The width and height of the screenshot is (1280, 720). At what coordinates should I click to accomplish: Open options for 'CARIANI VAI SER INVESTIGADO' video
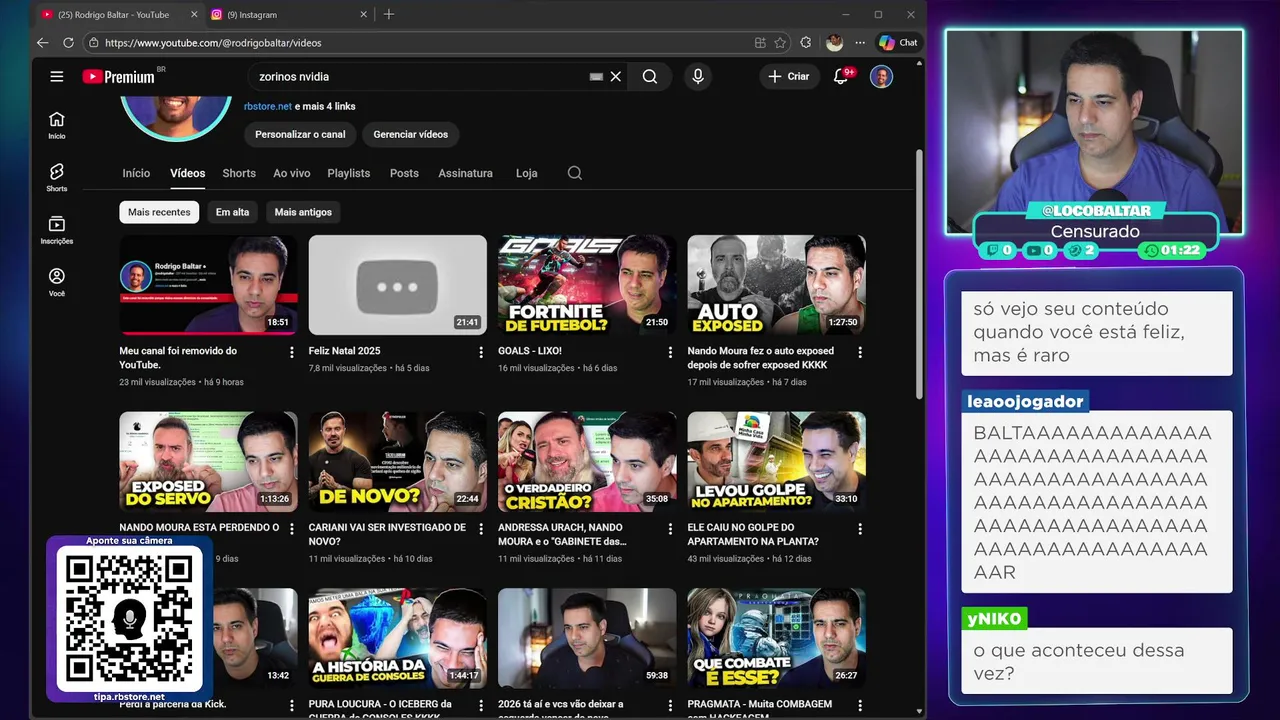coord(481,528)
